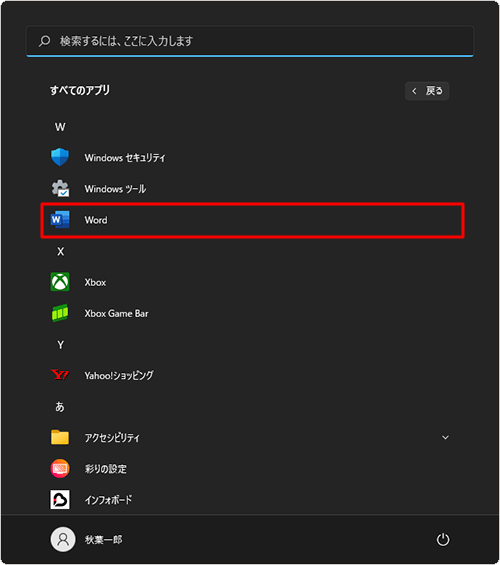Image resolution: width=500 pixels, height=565 pixels.
Task: Click the Word app label
Action: 96,220
